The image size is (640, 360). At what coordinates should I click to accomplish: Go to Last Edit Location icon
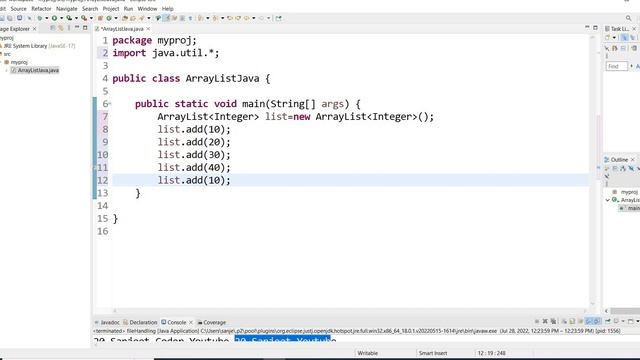pos(230,18)
